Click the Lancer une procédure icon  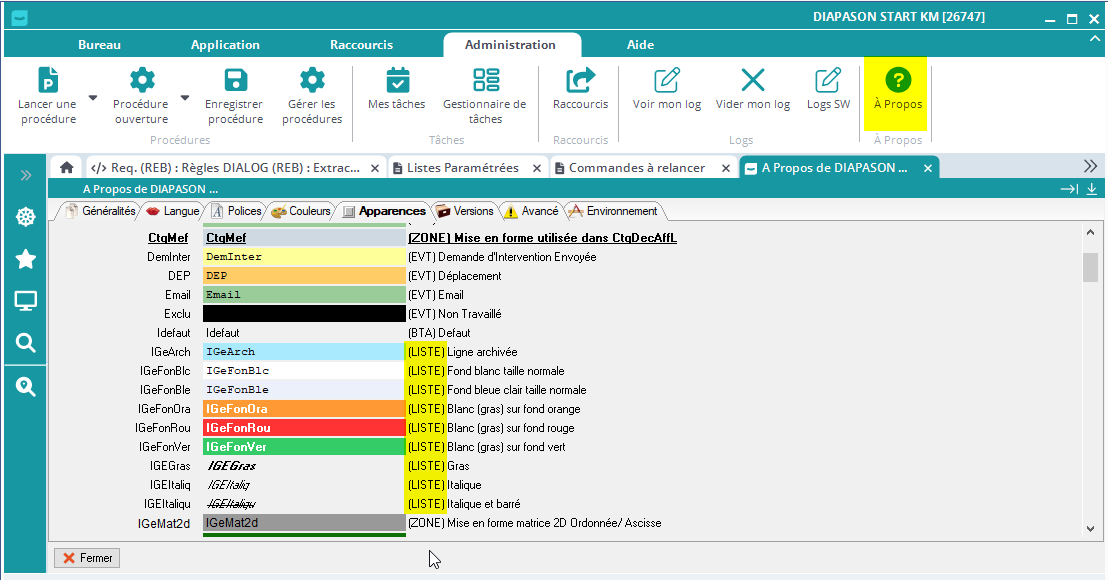[47, 81]
